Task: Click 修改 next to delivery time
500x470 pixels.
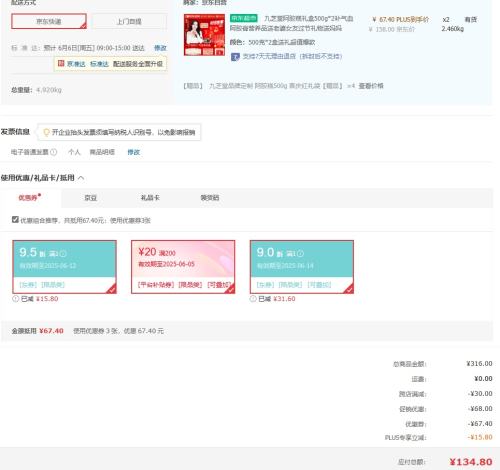Action: pyautogui.click(x=160, y=48)
